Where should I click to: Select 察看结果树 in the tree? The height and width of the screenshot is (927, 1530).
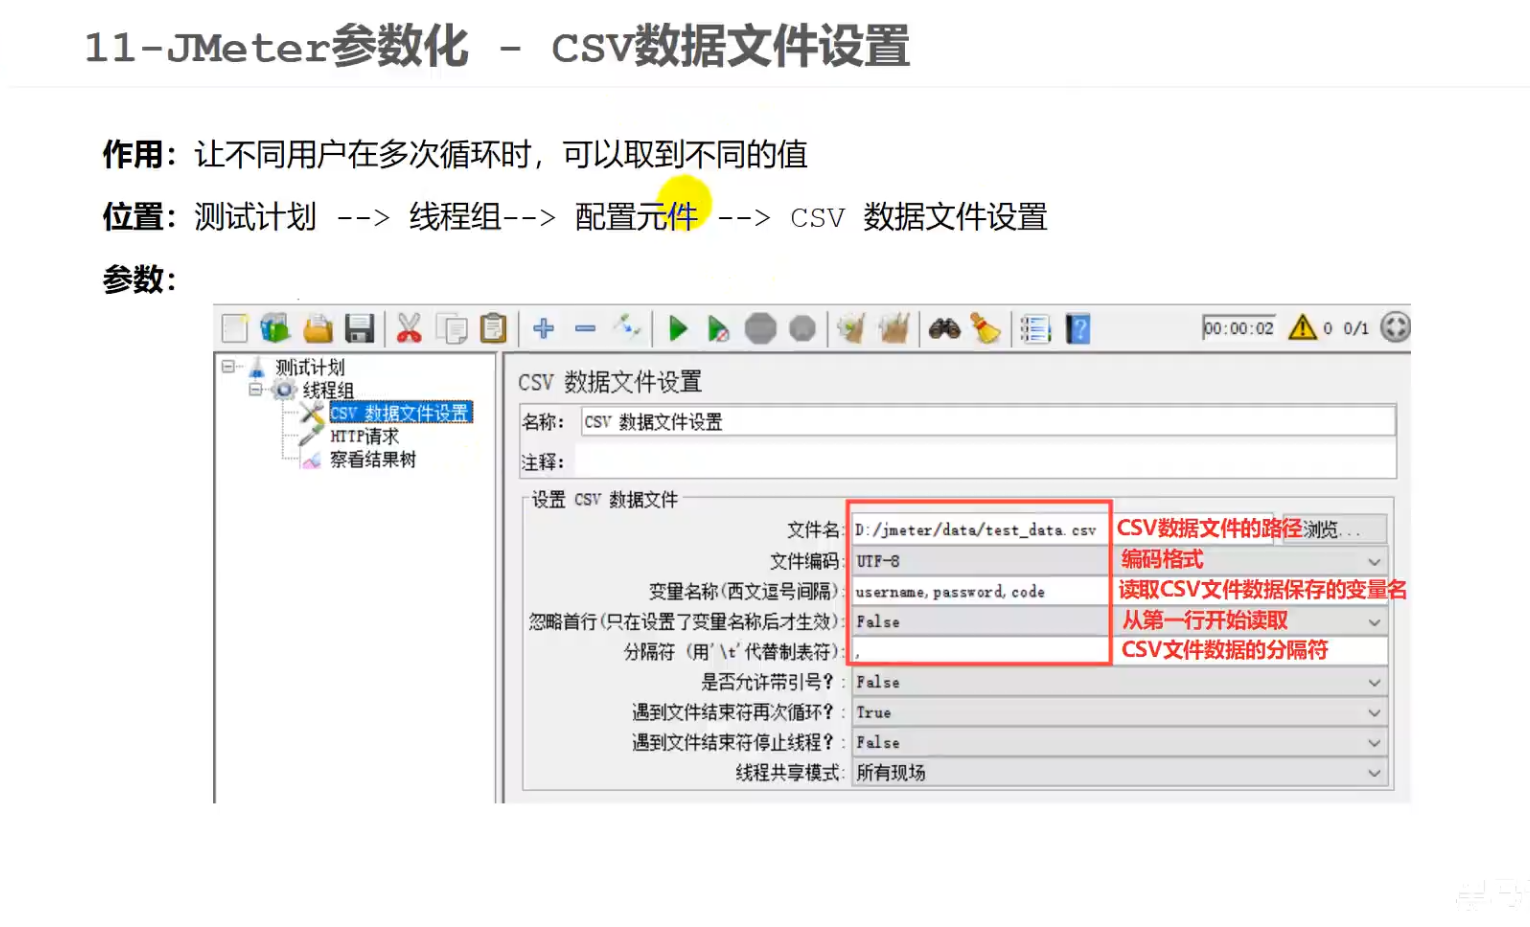tap(373, 459)
